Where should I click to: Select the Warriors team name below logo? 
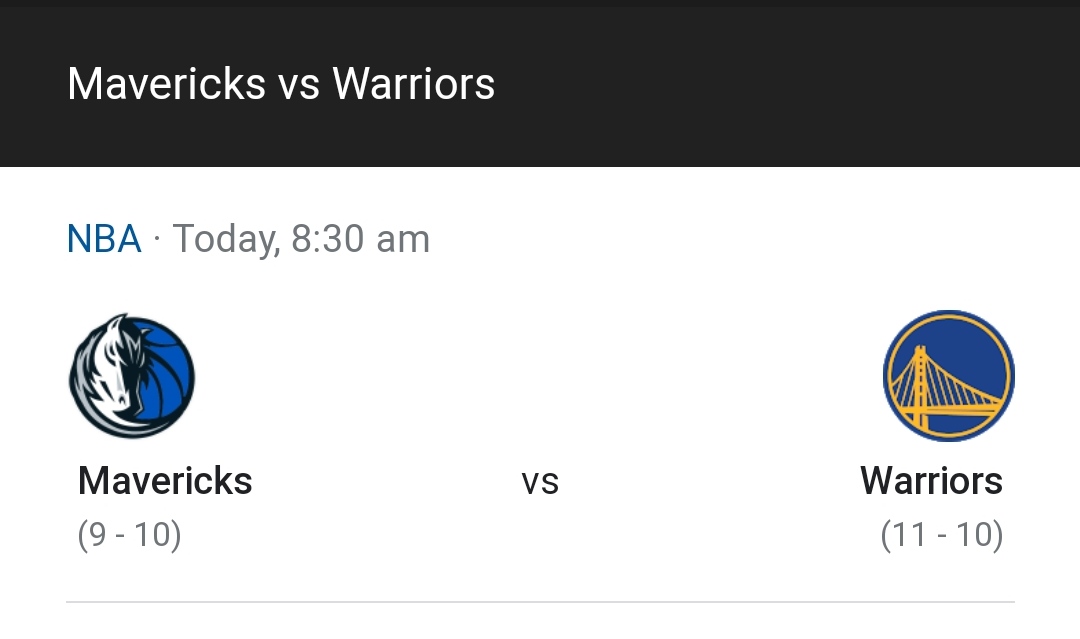click(931, 481)
